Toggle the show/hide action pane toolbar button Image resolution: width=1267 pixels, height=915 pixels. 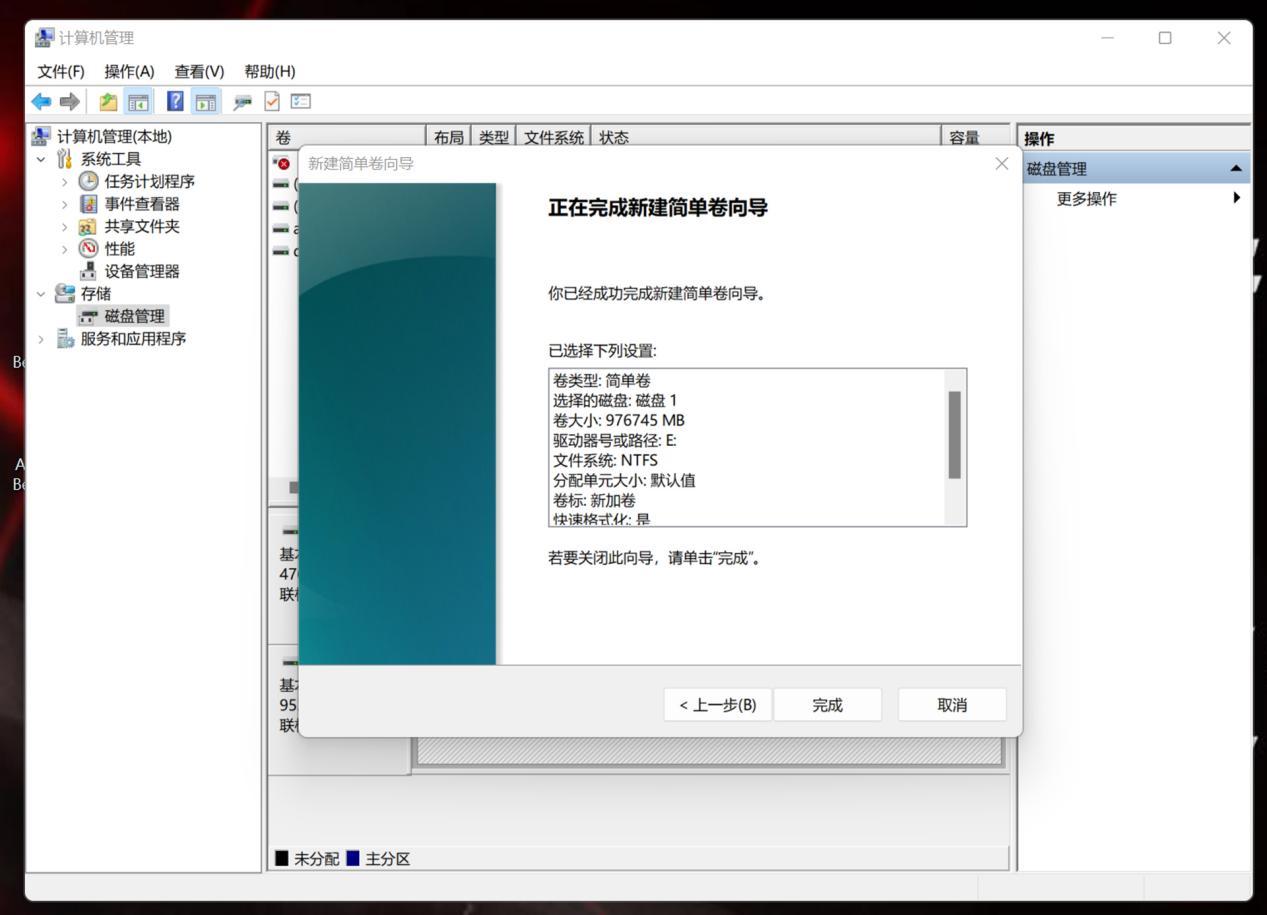tap(205, 100)
